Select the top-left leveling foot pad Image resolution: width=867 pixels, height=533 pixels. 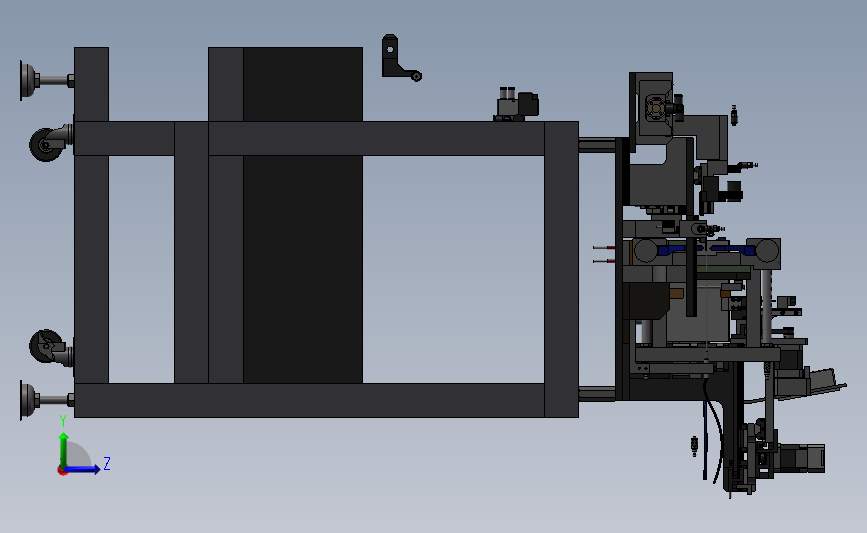27,81
